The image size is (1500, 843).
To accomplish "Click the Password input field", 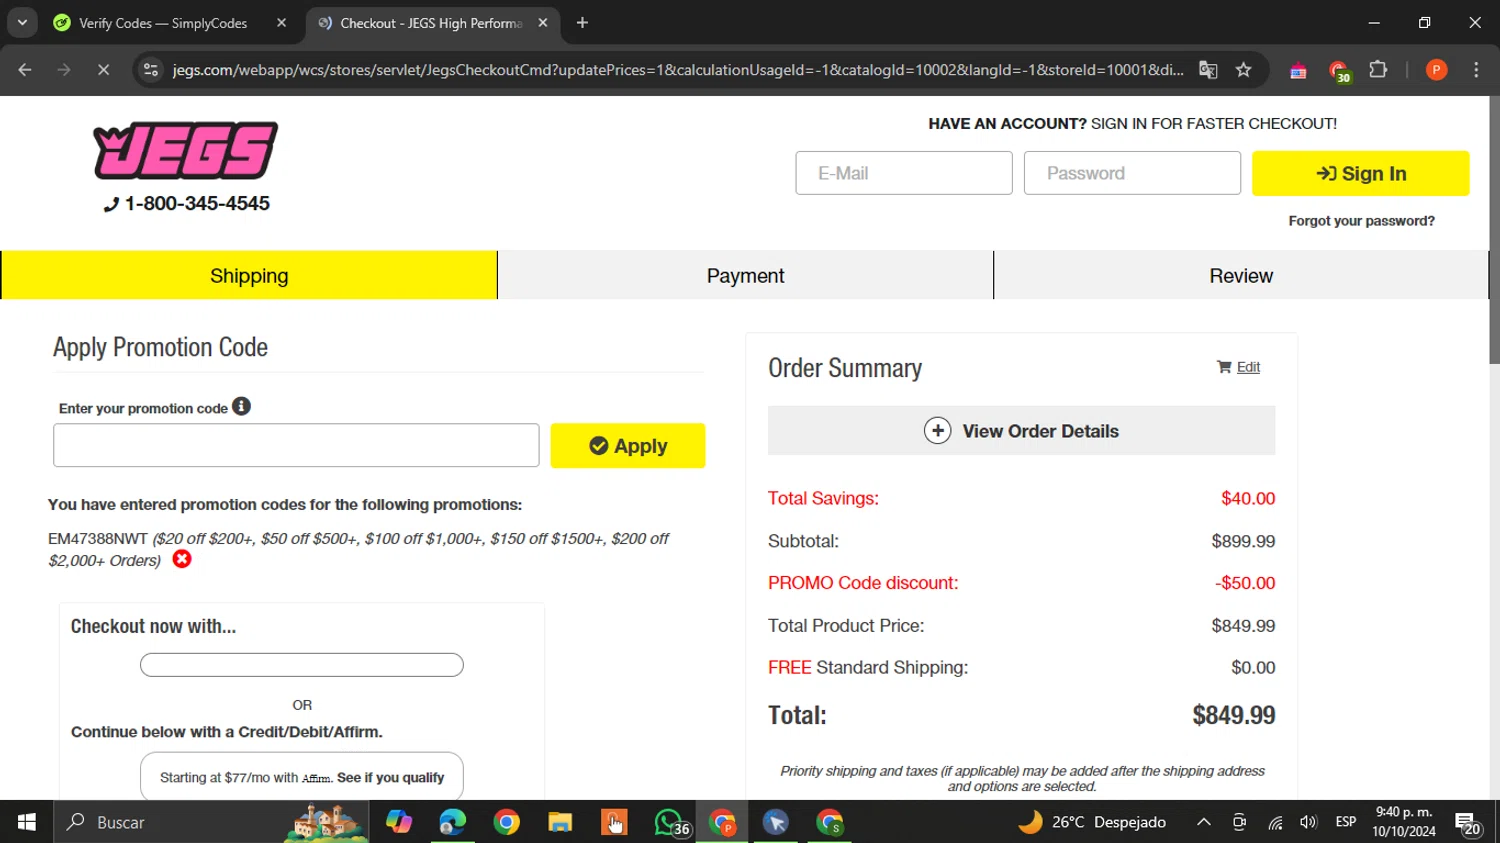I will tap(1132, 173).
